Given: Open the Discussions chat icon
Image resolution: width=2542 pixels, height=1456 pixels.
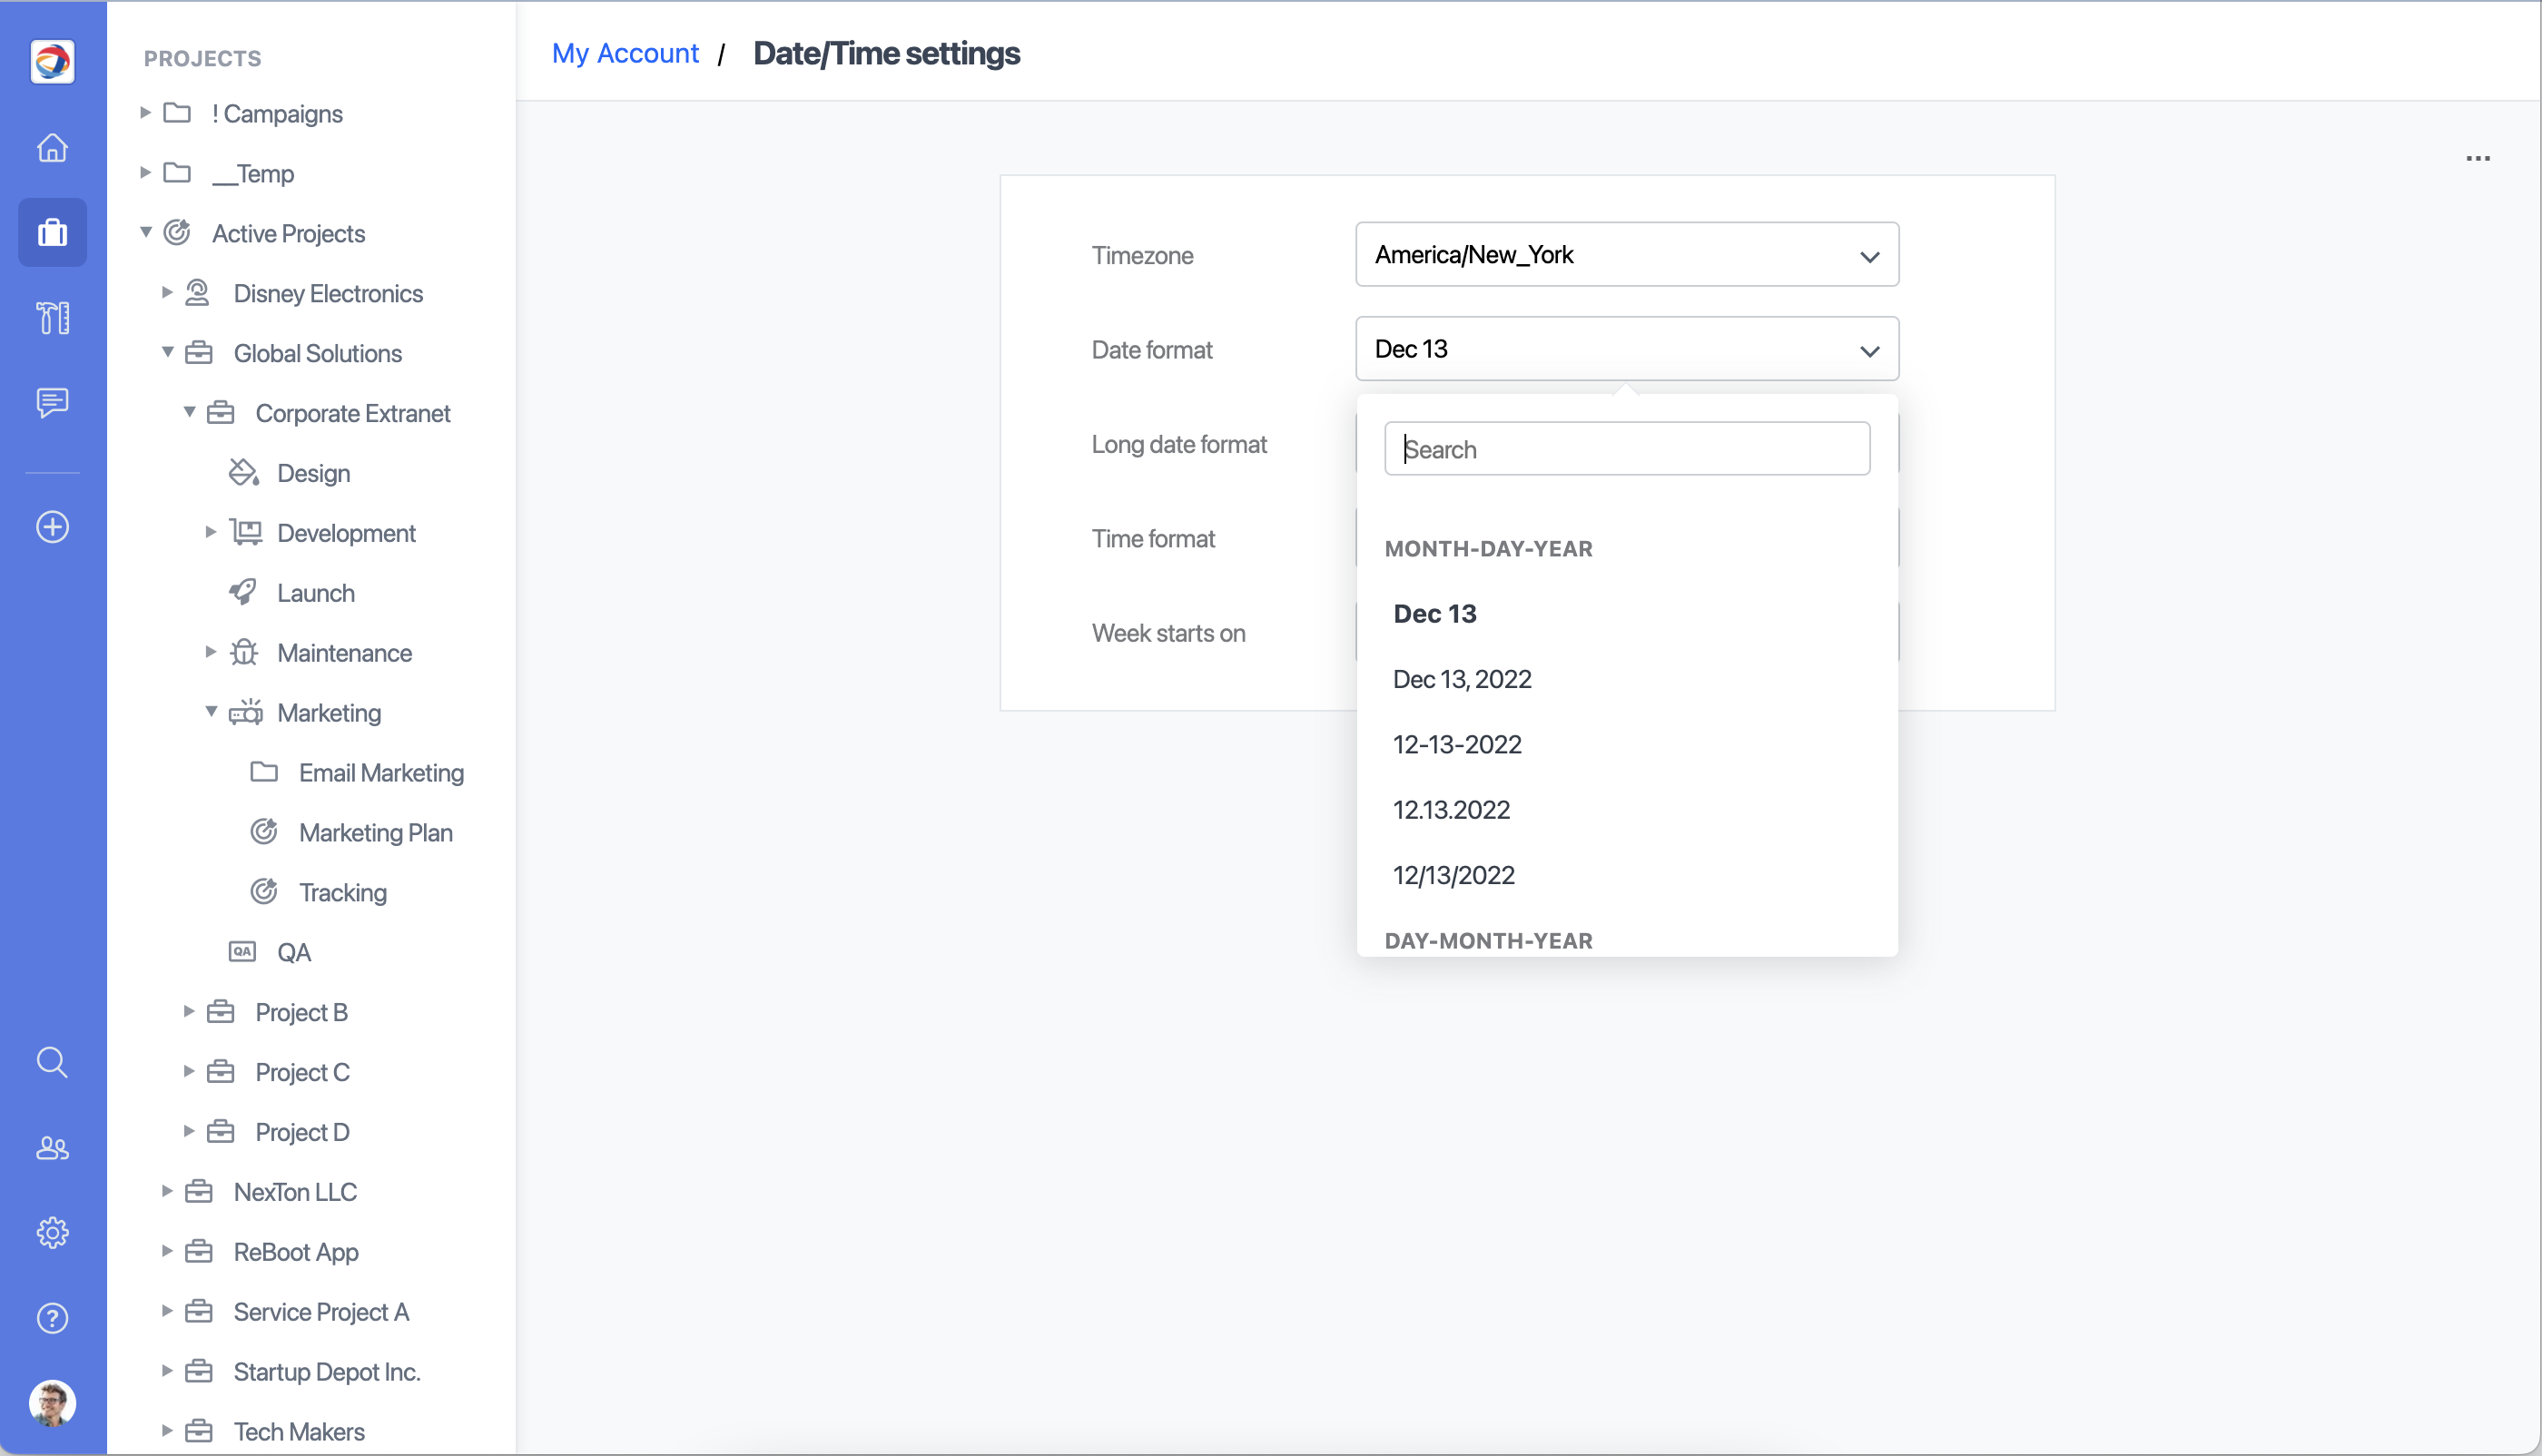Looking at the screenshot, I should click(x=52, y=403).
